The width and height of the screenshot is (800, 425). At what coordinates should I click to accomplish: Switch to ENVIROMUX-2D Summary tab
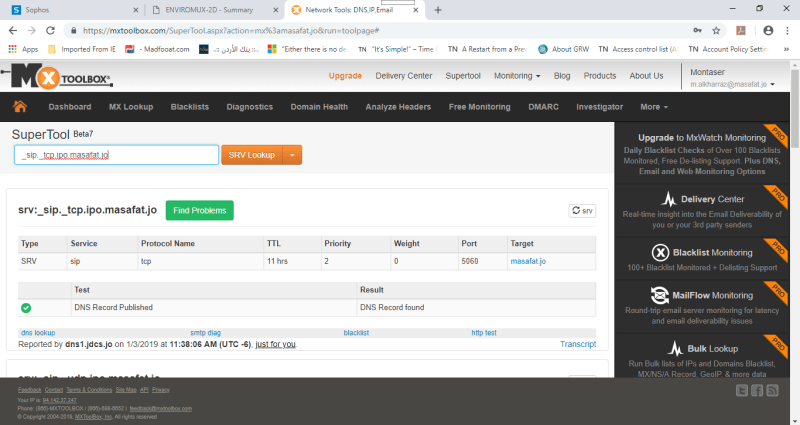click(x=214, y=10)
